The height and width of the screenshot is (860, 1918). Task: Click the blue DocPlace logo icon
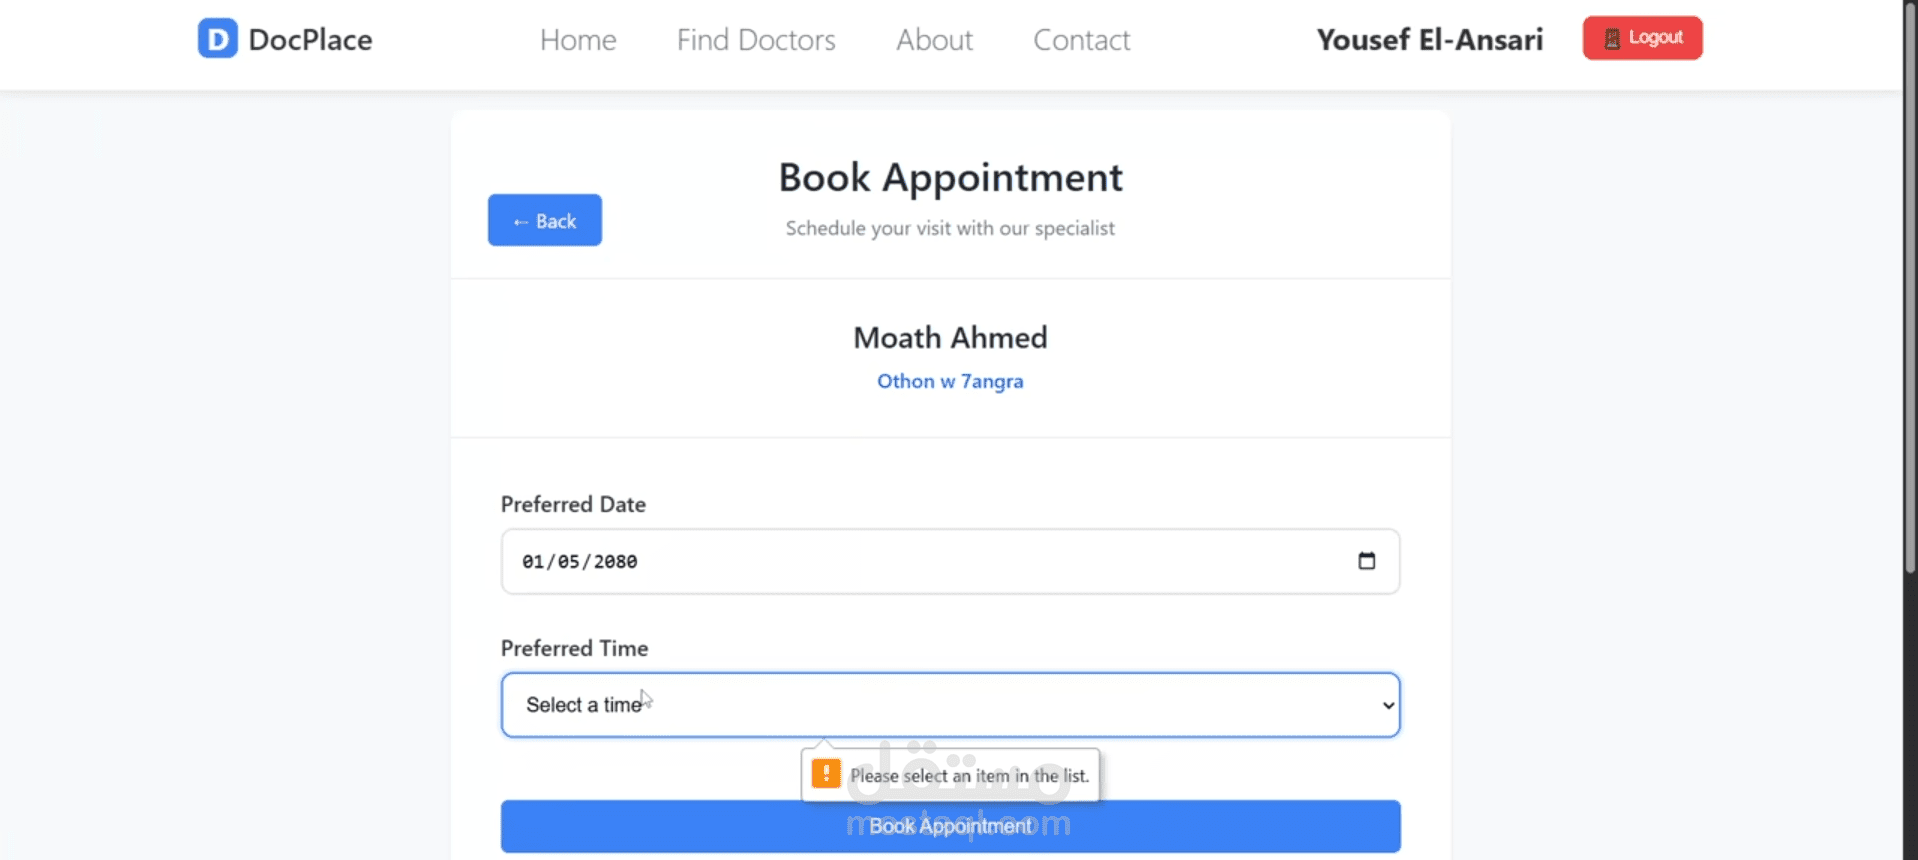click(217, 39)
